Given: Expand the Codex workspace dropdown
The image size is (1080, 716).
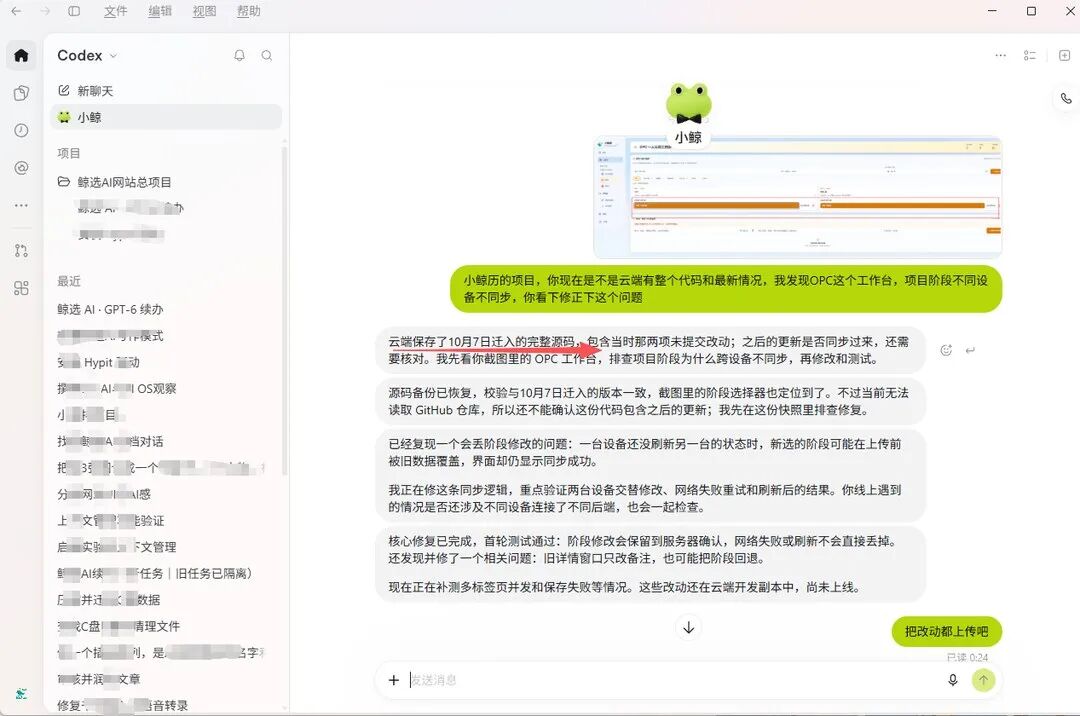Looking at the screenshot, I should point(114,56).
